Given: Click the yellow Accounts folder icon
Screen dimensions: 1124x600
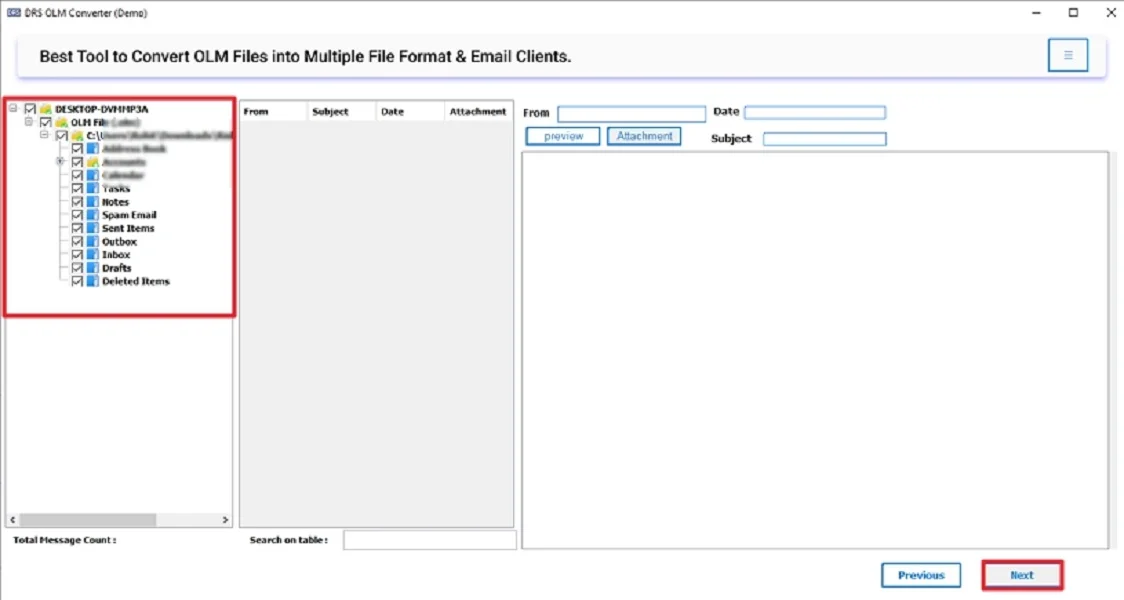Looking at the screenshot, I should pyautogui.click(x=92, y=161).
